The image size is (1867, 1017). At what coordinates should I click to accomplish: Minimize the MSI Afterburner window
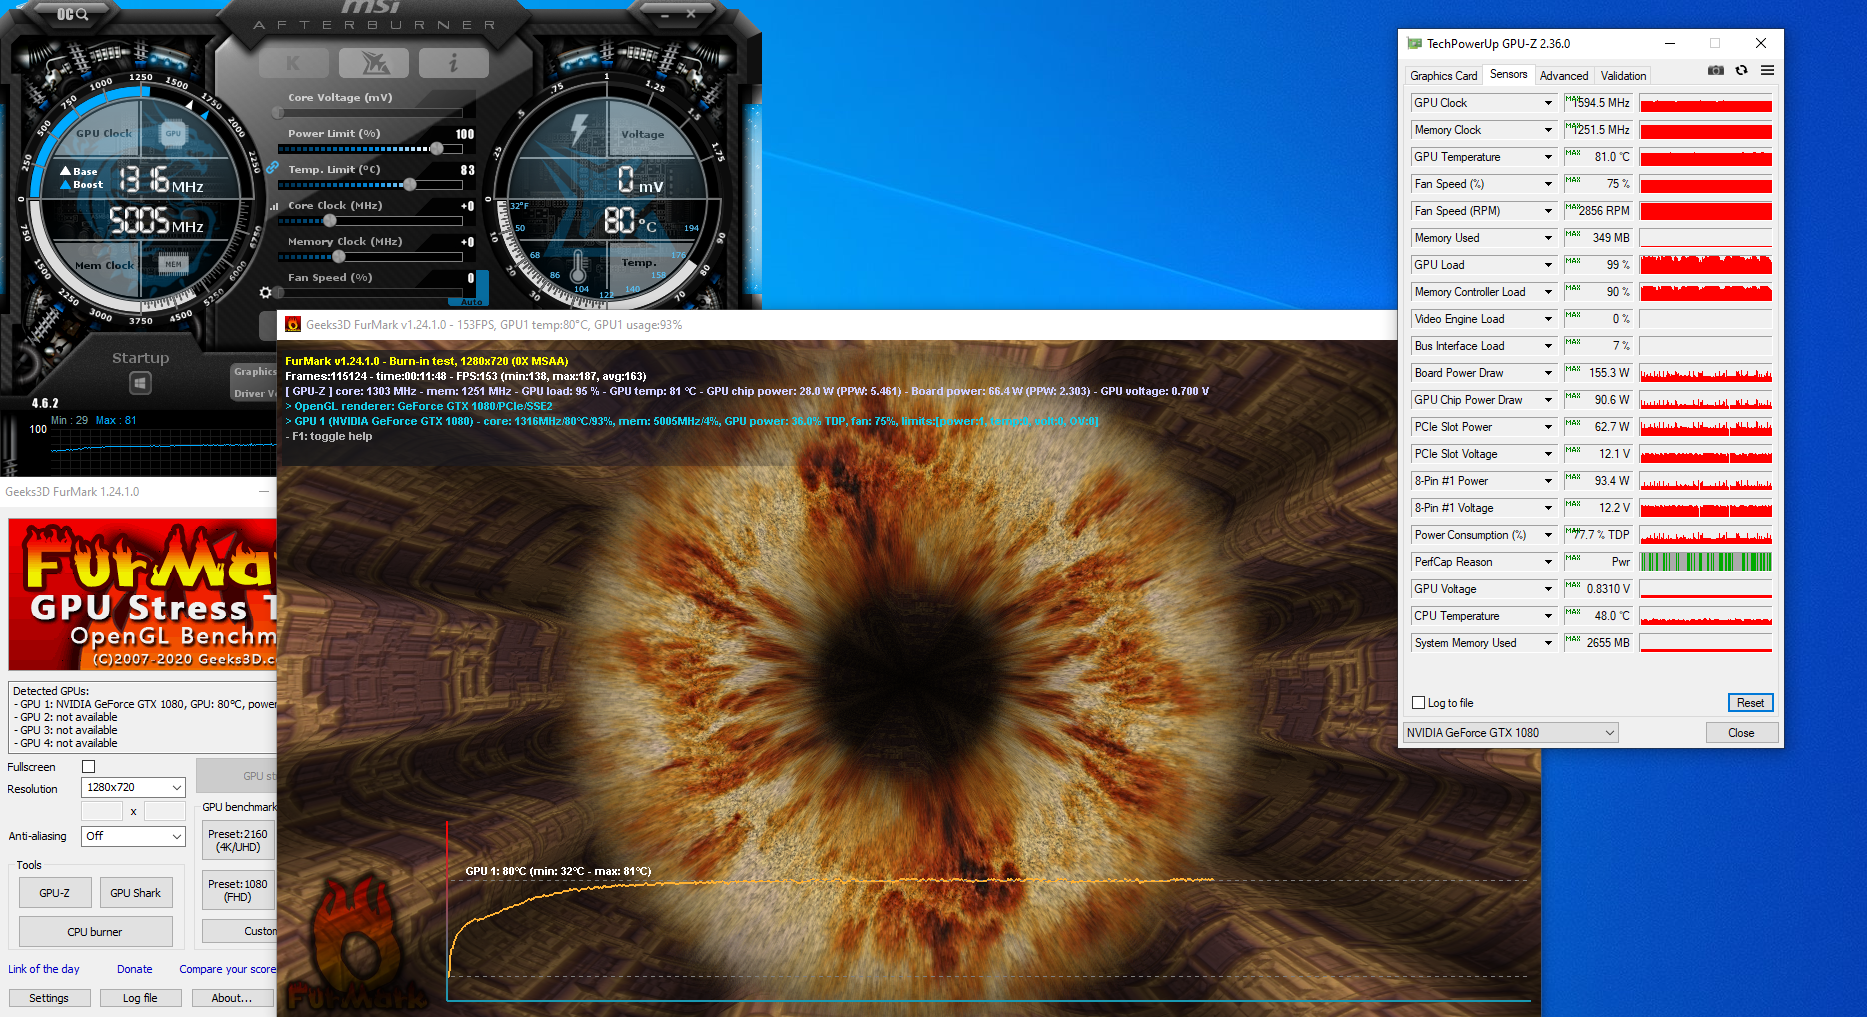pyautogui.click(x=665, y=15)
